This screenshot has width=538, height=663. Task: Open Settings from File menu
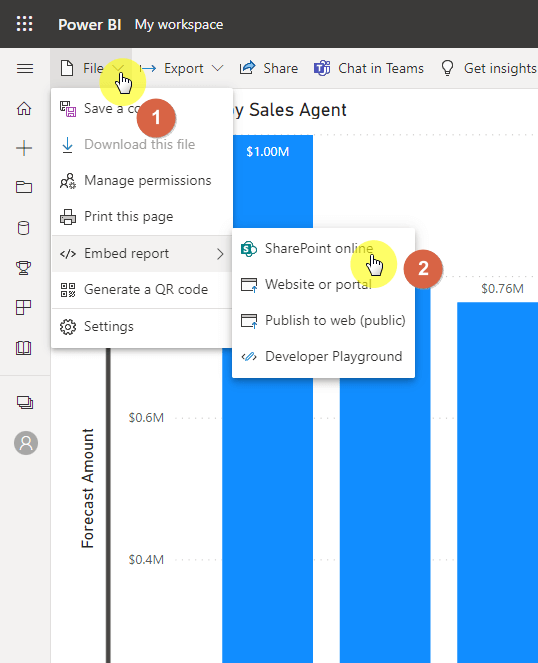pos(142,326)
